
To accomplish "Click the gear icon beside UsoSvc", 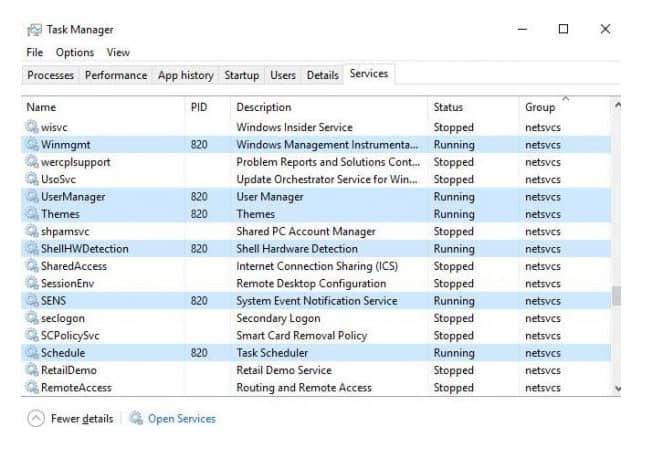I will pyautogui.click(x=32, y=179).
